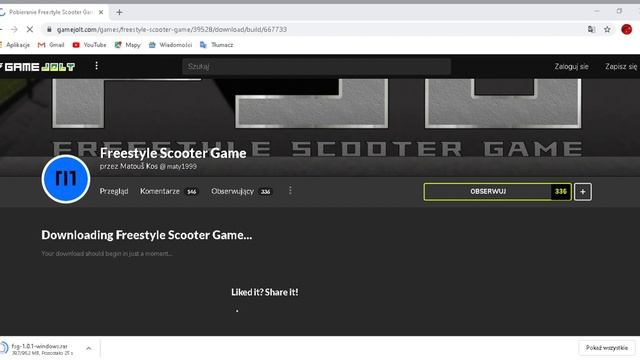Click the address bar URL
Image resolution: width=640 pixels, height=360 pixels.
tap(172, 29)
